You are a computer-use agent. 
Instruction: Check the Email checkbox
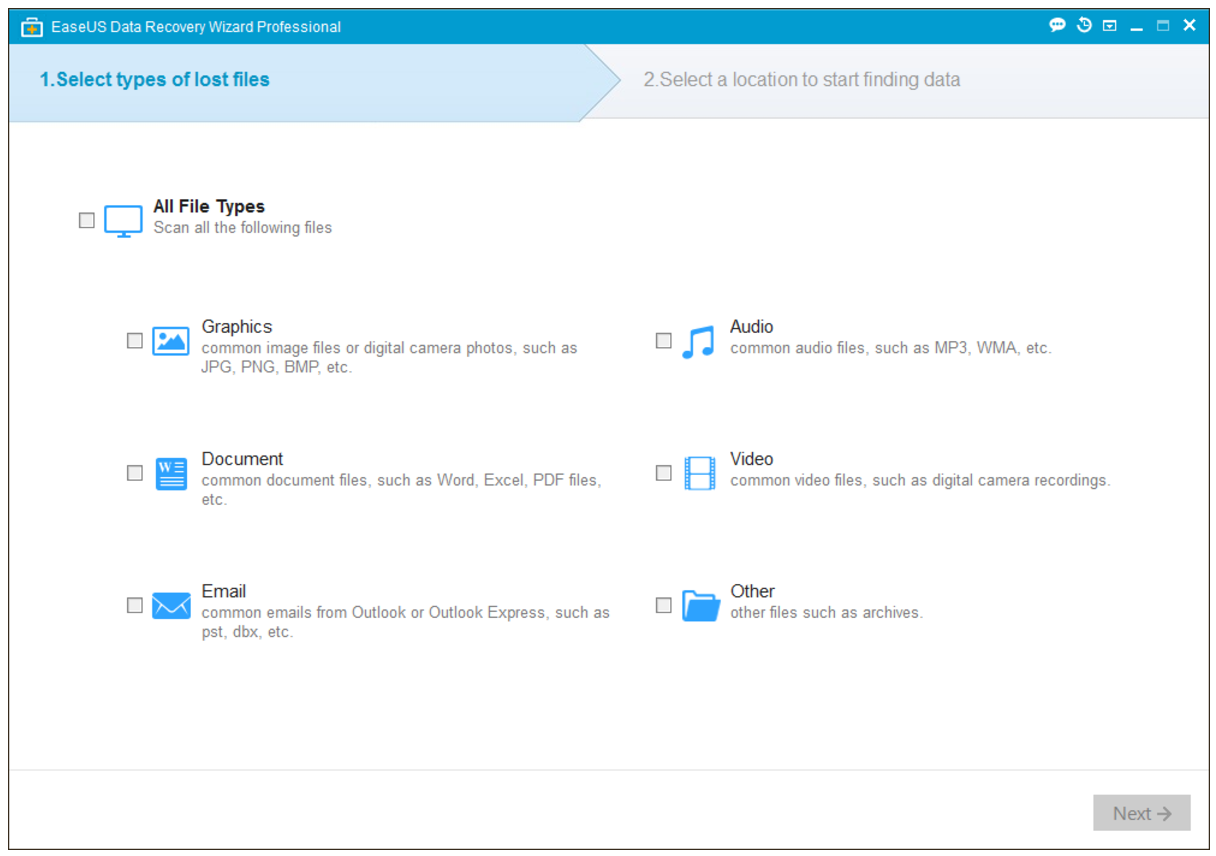click(x=135, y=605)
